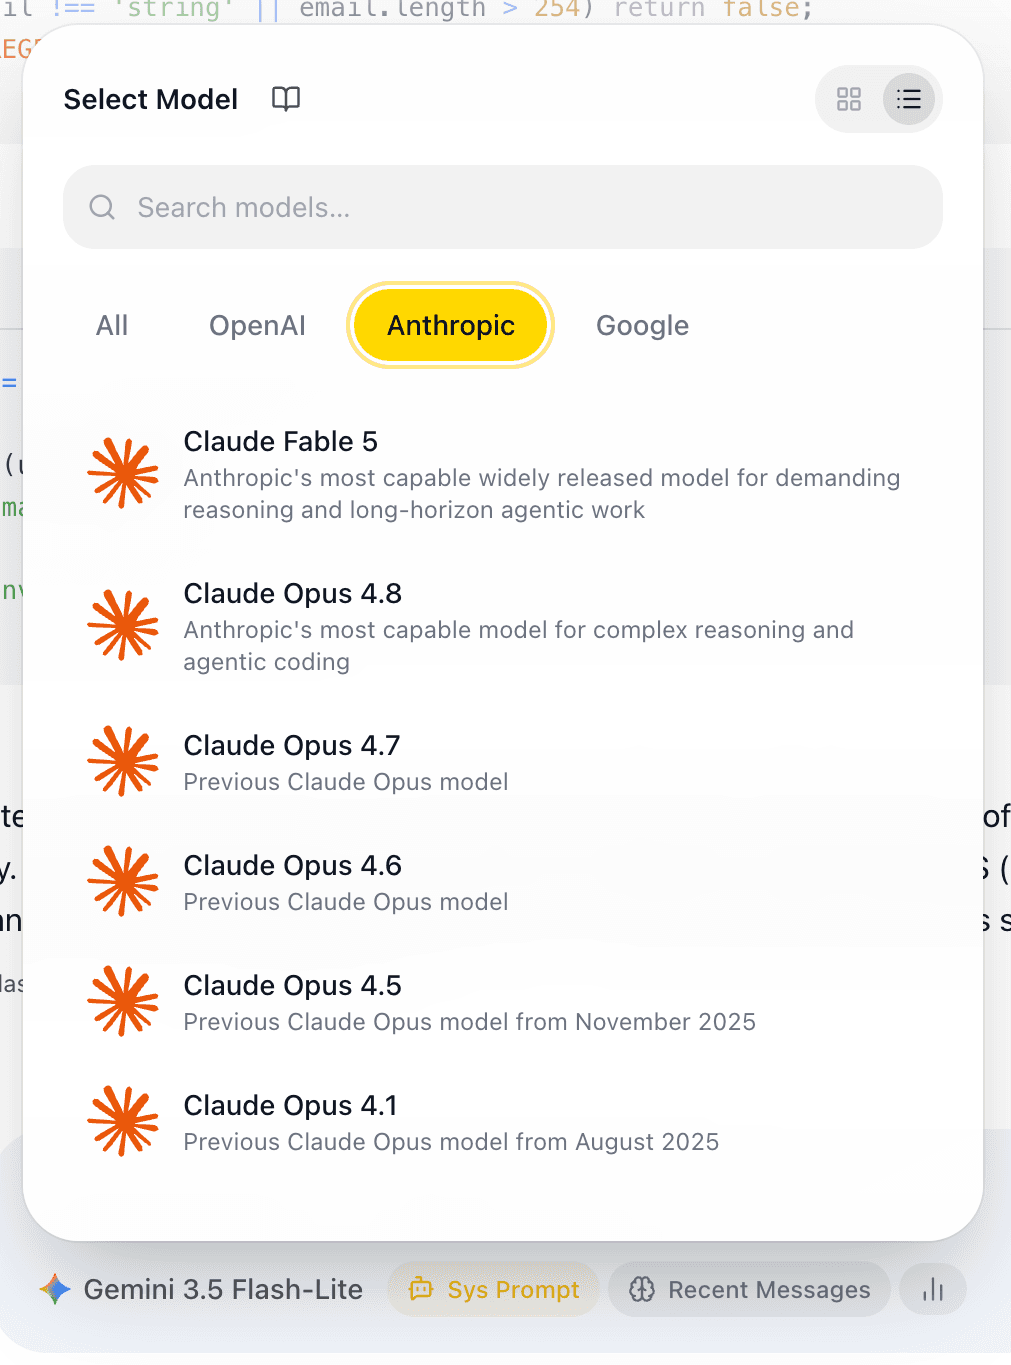Choose Claude Opus 4.6 model
This screenshot has height=1365, width=1011.
click(x=503, y=883)
